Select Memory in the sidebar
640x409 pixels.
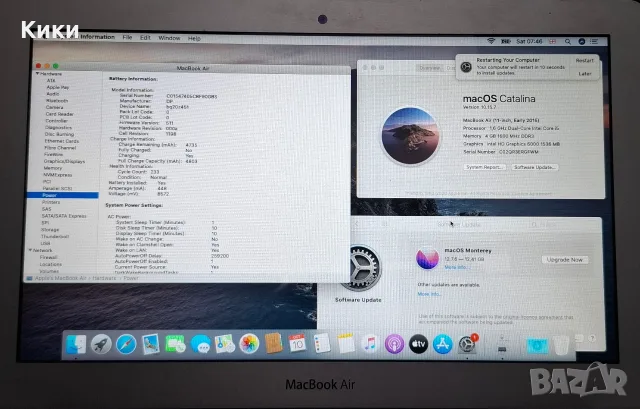click(x=53, y=168)
